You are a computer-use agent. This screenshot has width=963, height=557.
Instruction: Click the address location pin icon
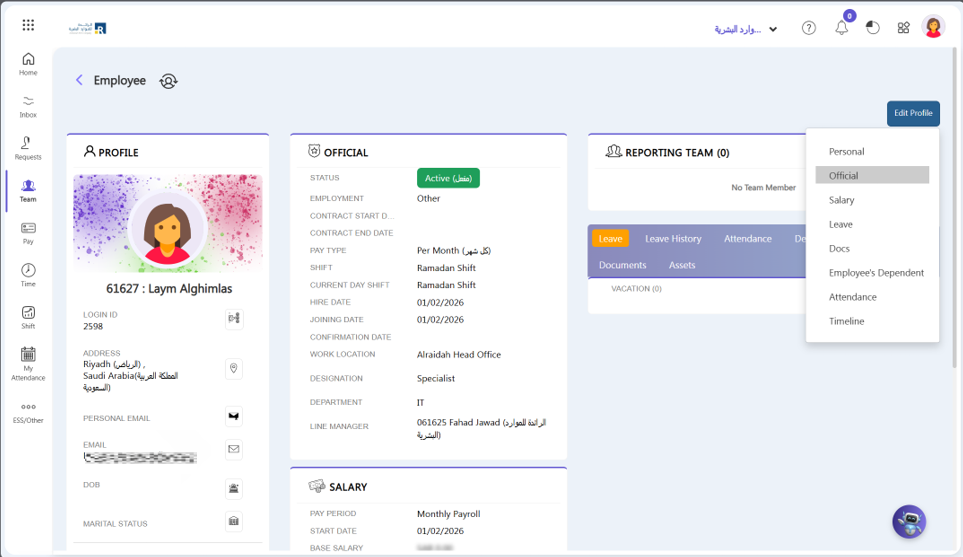(234, 369)
